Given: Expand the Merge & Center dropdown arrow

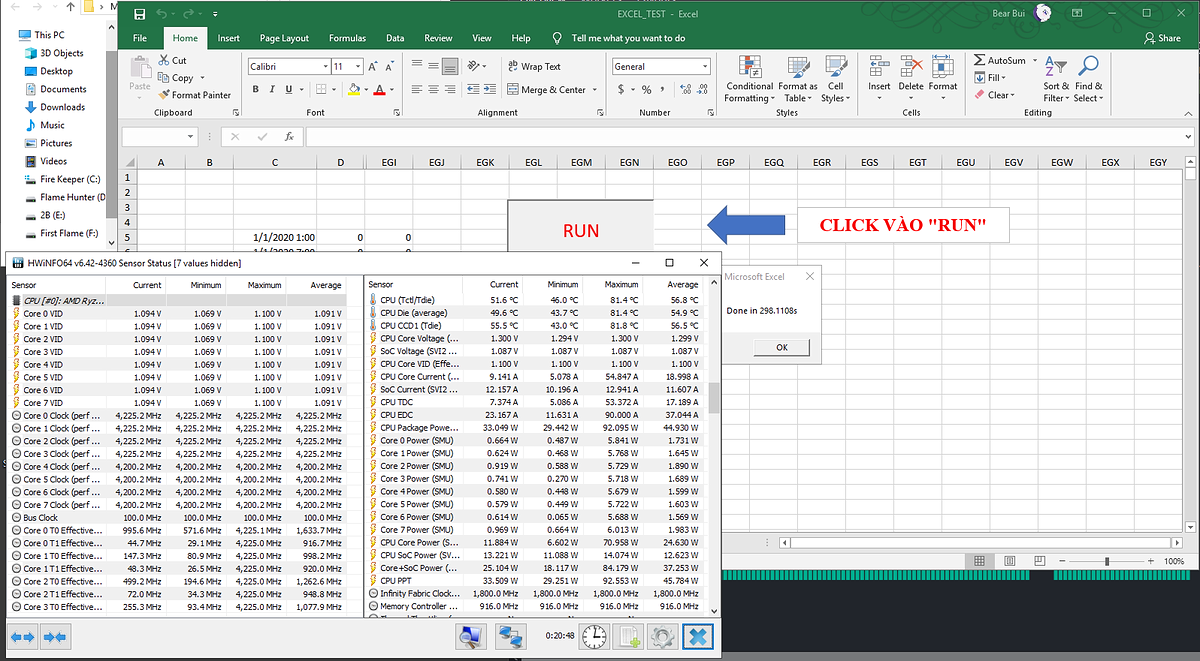Looking at the screenshot, I should [x=595, y=89].
